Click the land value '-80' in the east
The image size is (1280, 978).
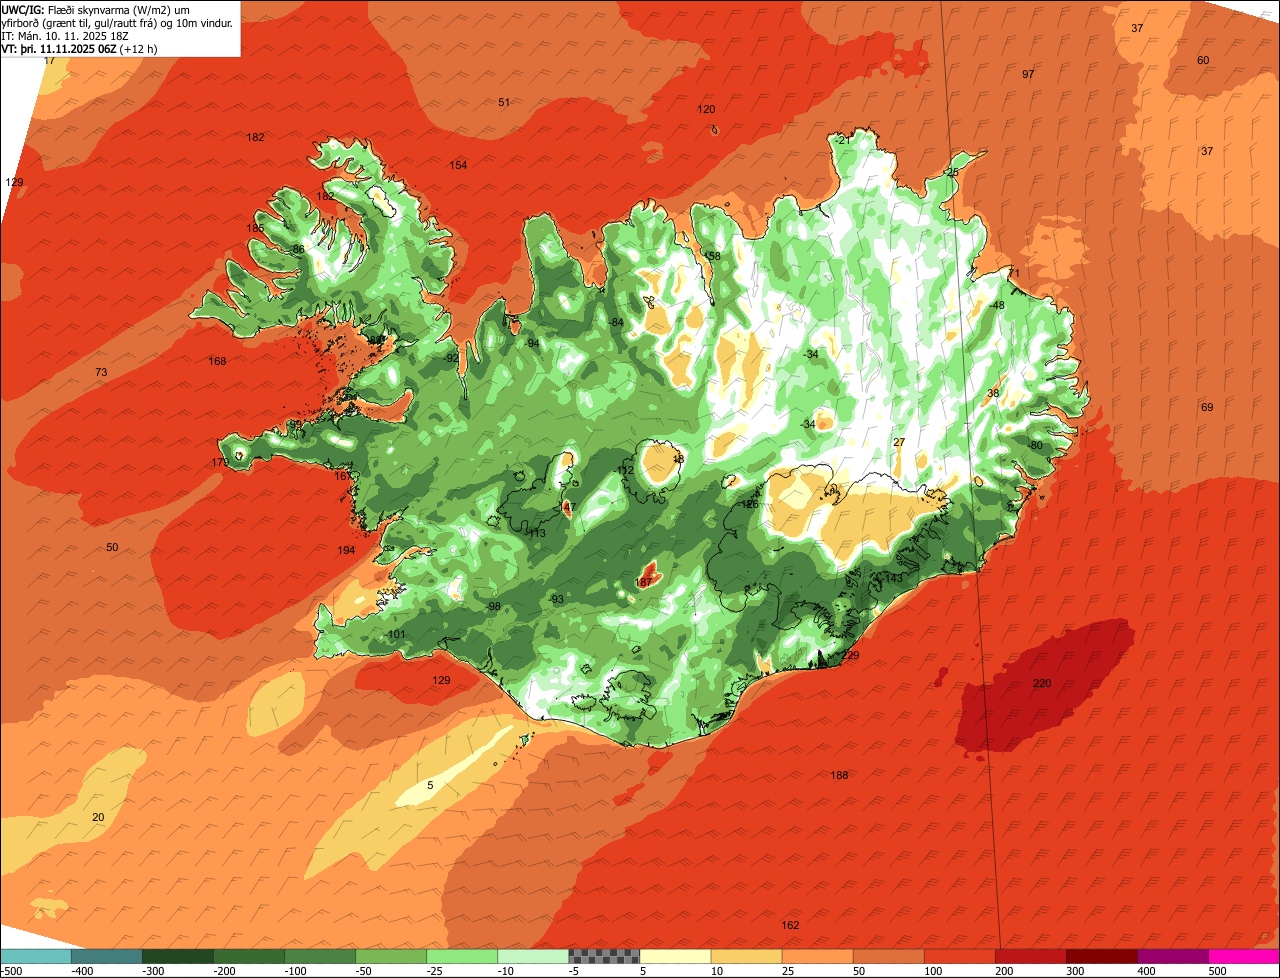click(1035, 445)
